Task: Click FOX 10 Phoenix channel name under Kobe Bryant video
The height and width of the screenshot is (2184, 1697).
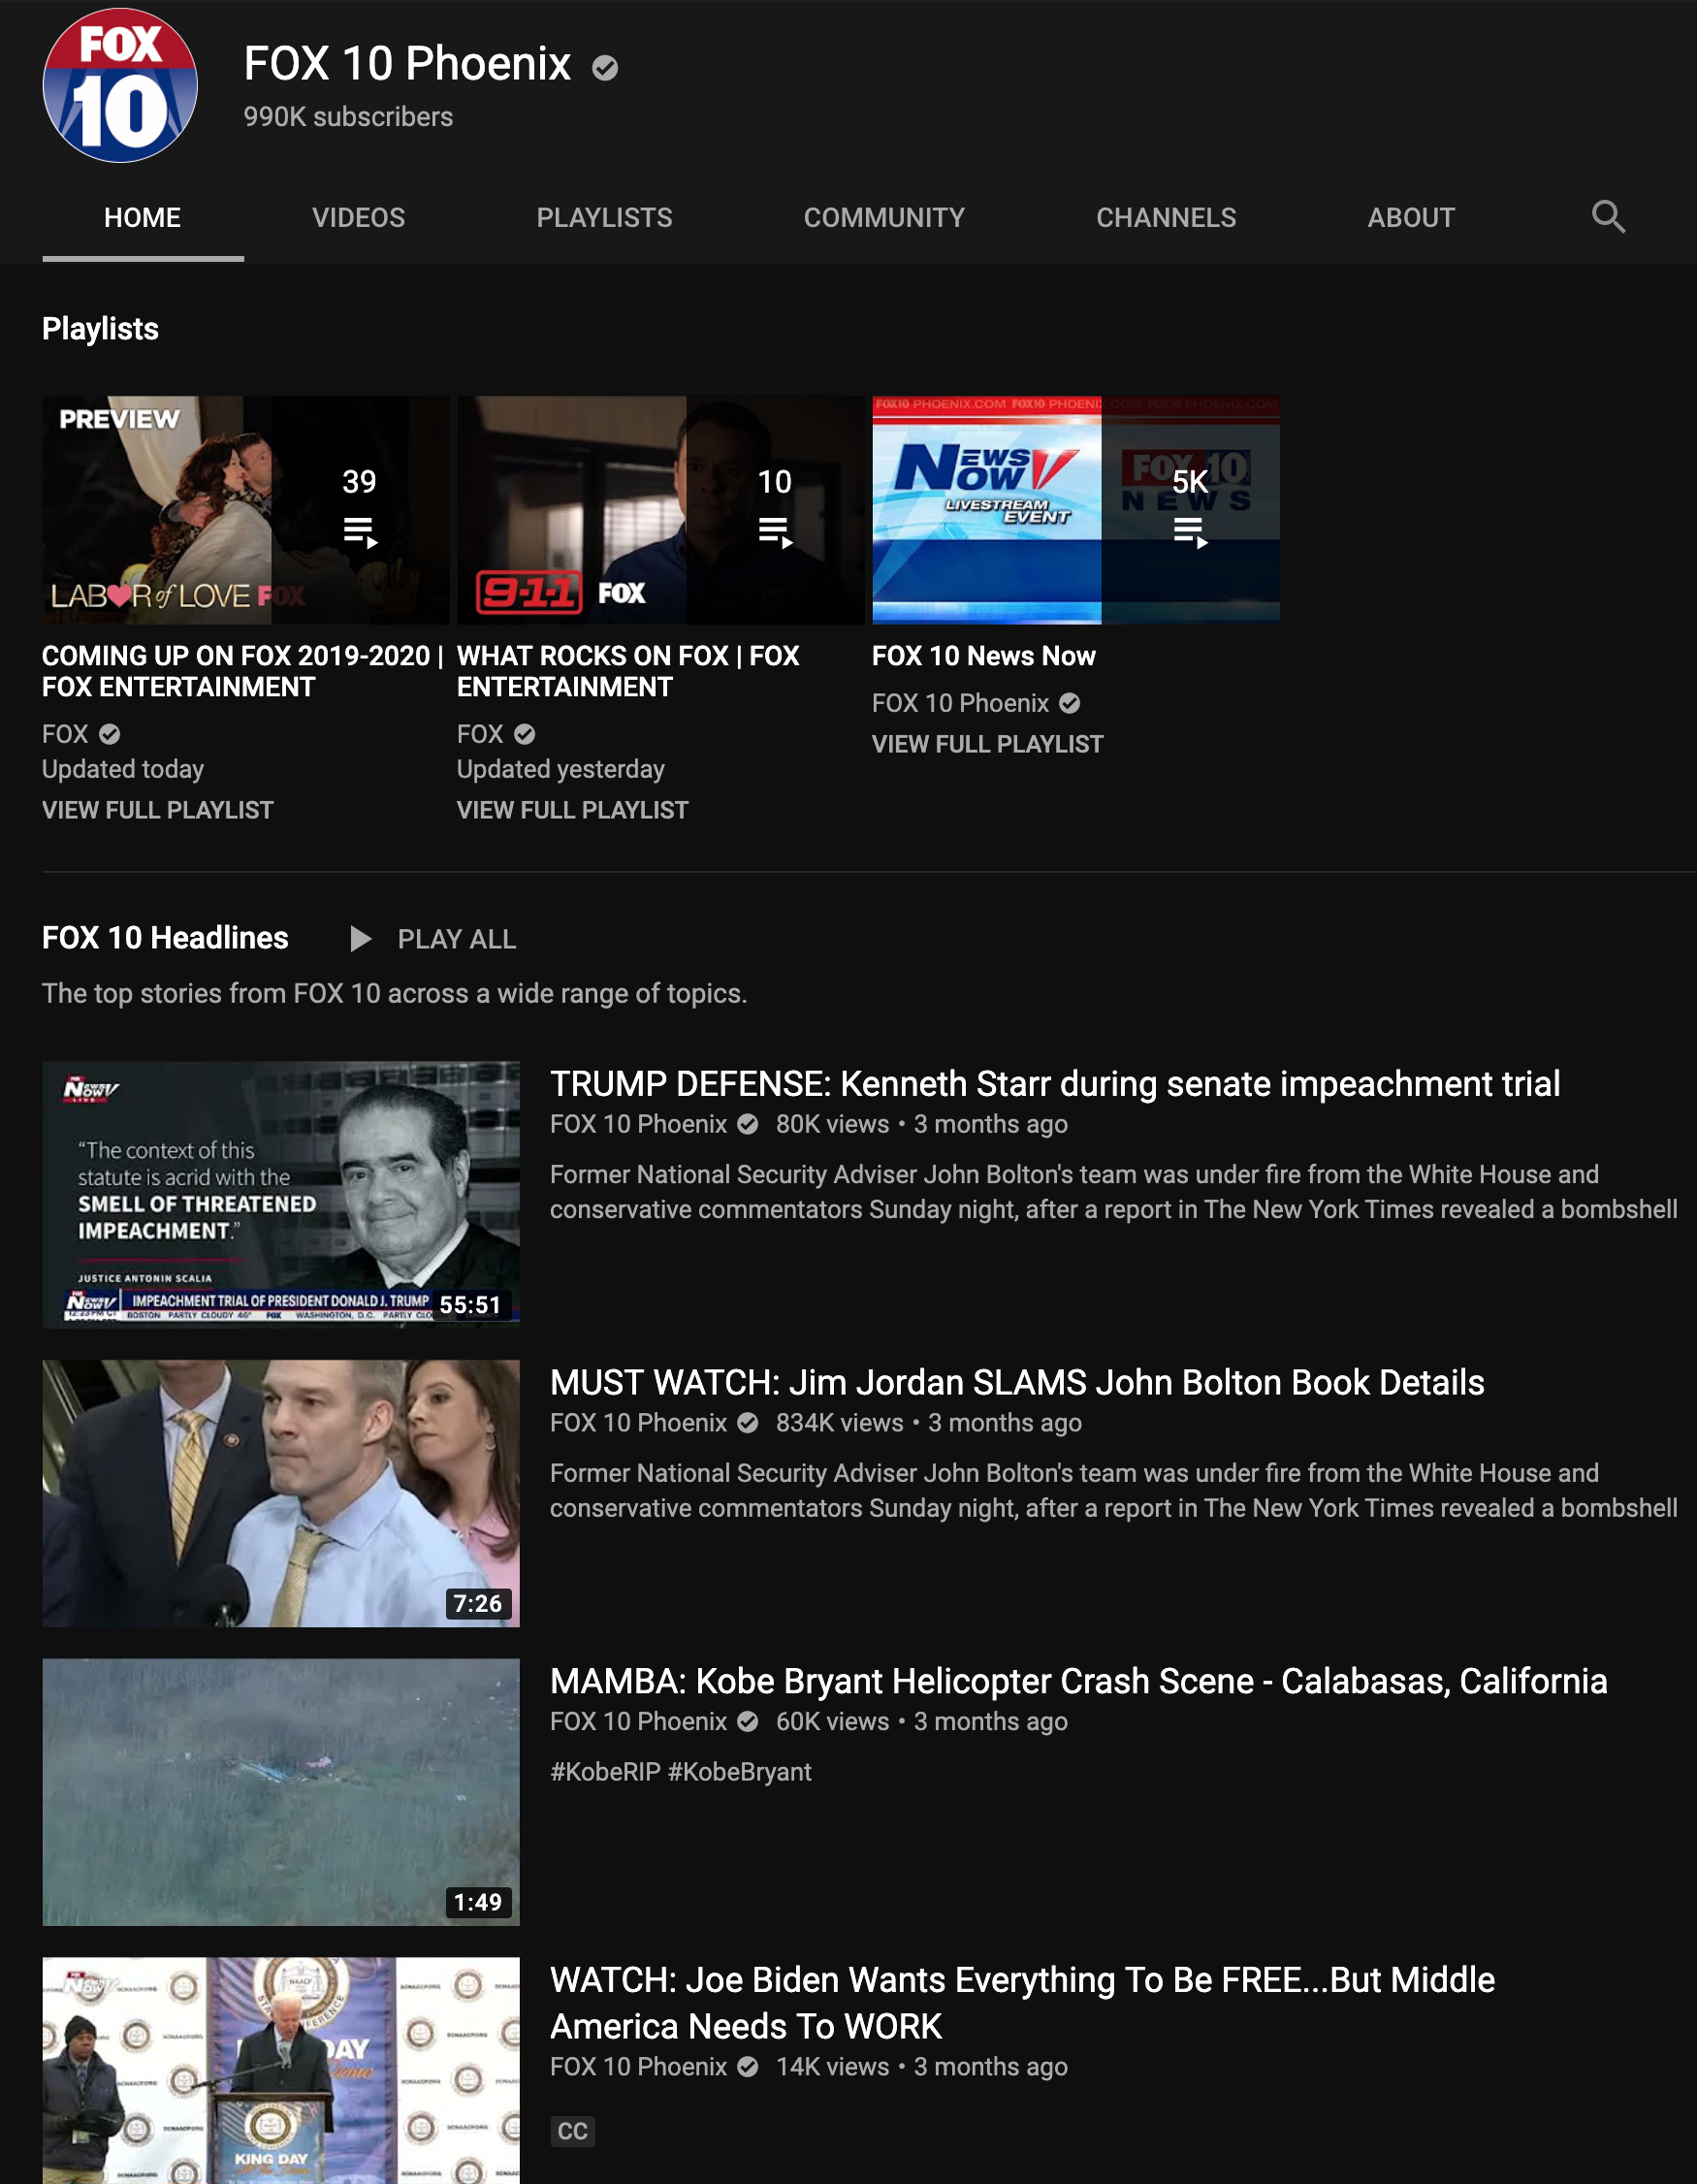Action: [638, 1721]
